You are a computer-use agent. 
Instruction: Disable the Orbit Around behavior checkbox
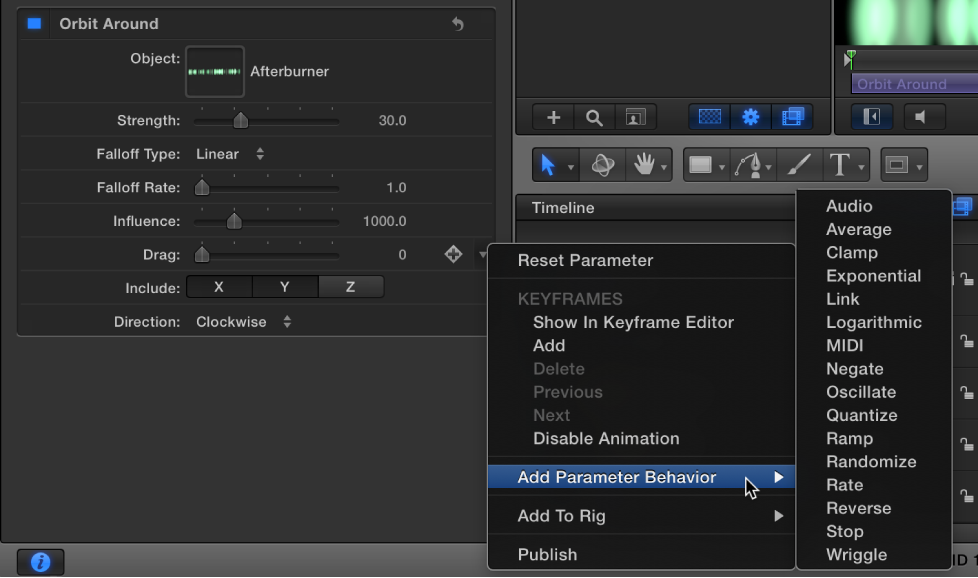[33, 23]
